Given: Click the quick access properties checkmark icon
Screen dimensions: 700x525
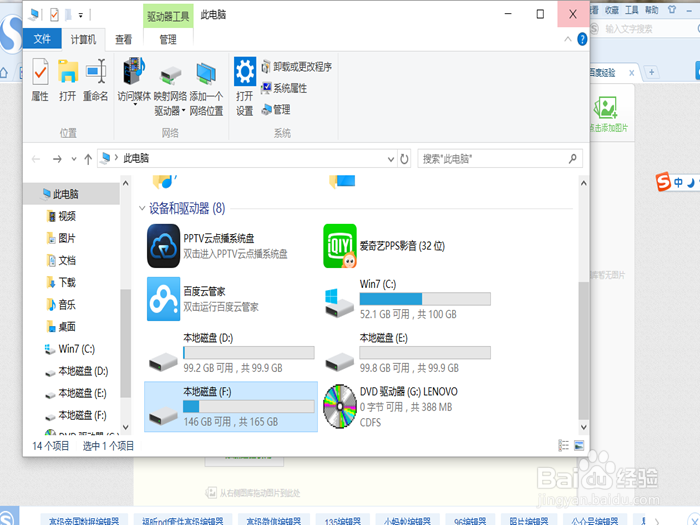Looking at the screenshot, I should click(54, 15).
